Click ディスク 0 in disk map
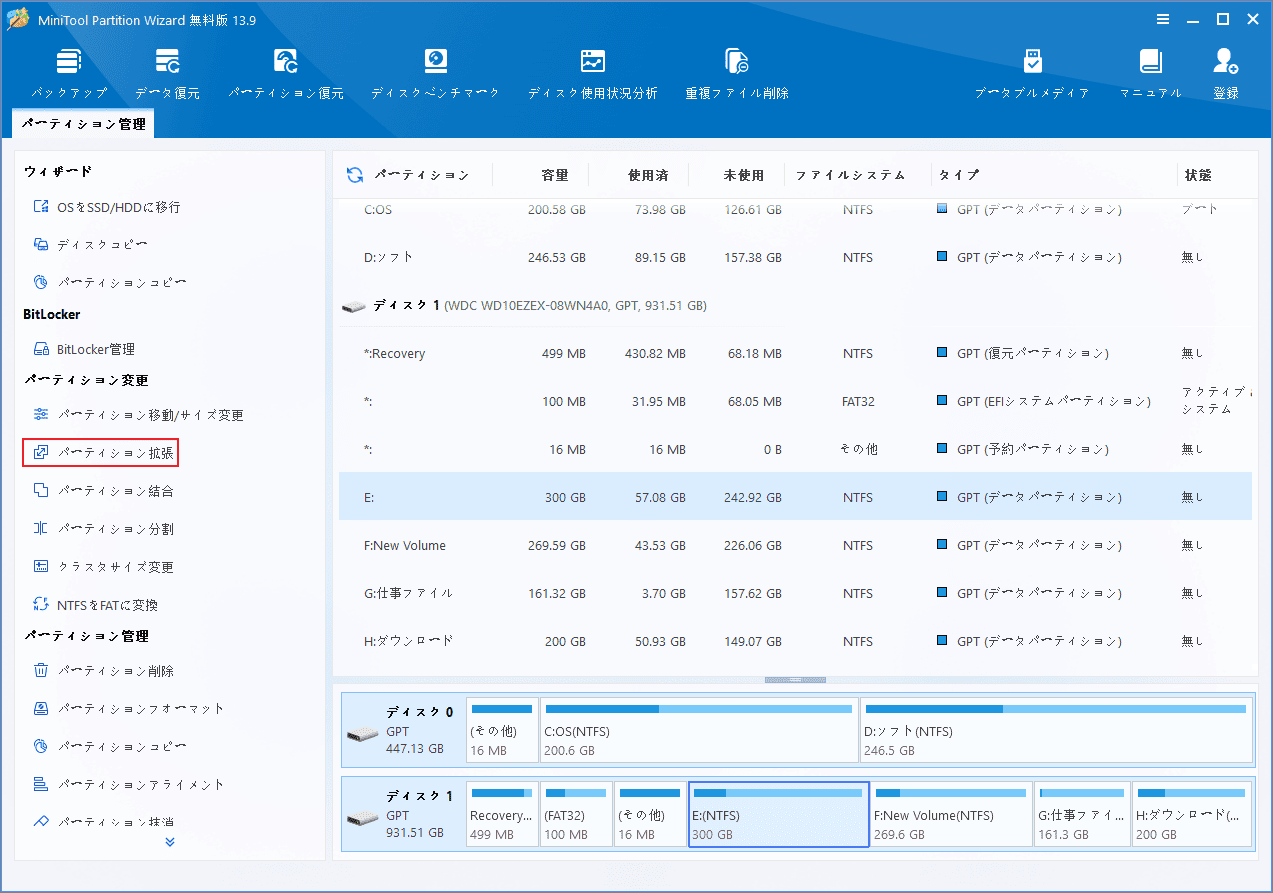 point(402,730)
